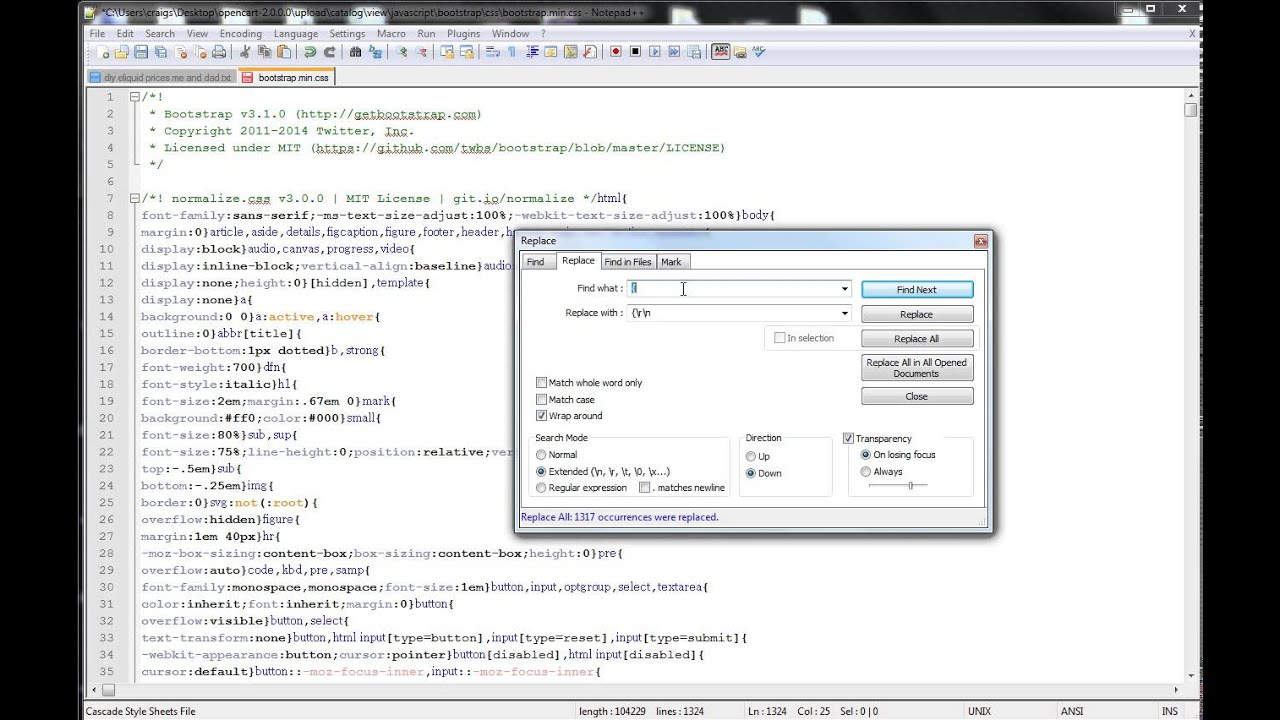The width and height of the screenshot is (1280, 720).
Task: Open Find via the binoculars icon
Action: [x=355, y=52]
